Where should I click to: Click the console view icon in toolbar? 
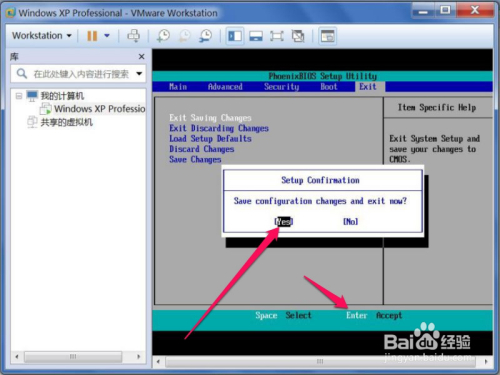(327, 36)
